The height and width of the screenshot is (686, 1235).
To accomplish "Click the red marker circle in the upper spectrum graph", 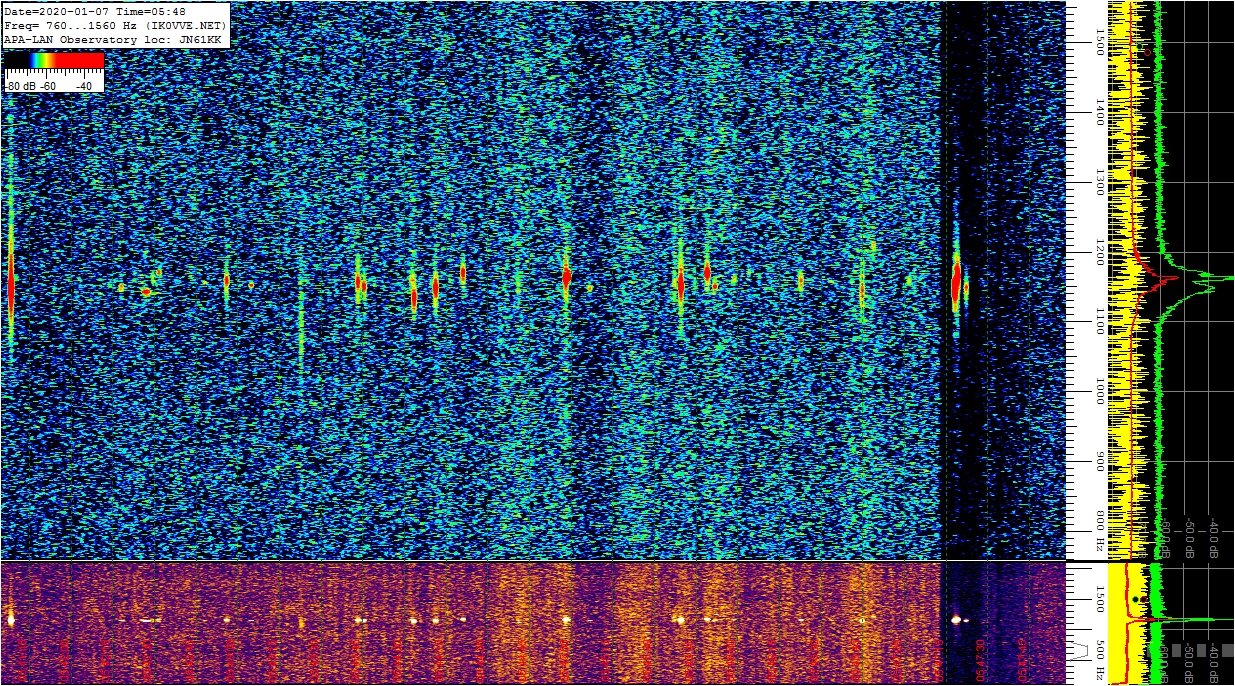I will pos(1147,52).
